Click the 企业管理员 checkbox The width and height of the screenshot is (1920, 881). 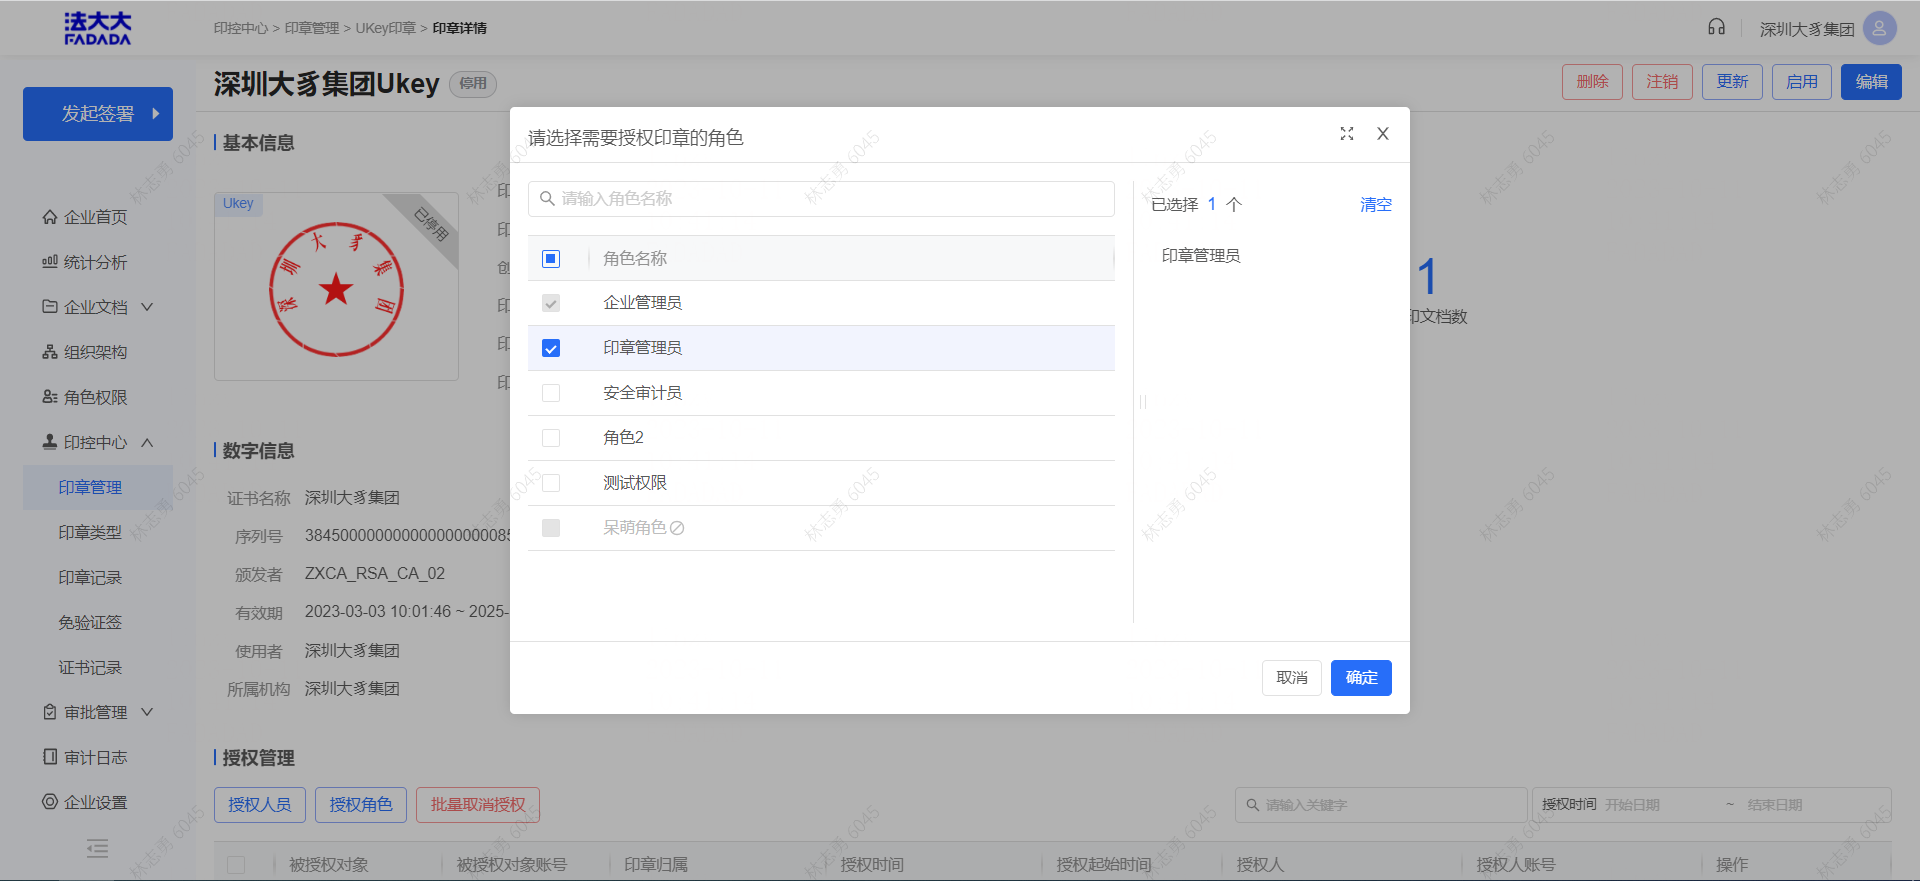tap(551, 303)
